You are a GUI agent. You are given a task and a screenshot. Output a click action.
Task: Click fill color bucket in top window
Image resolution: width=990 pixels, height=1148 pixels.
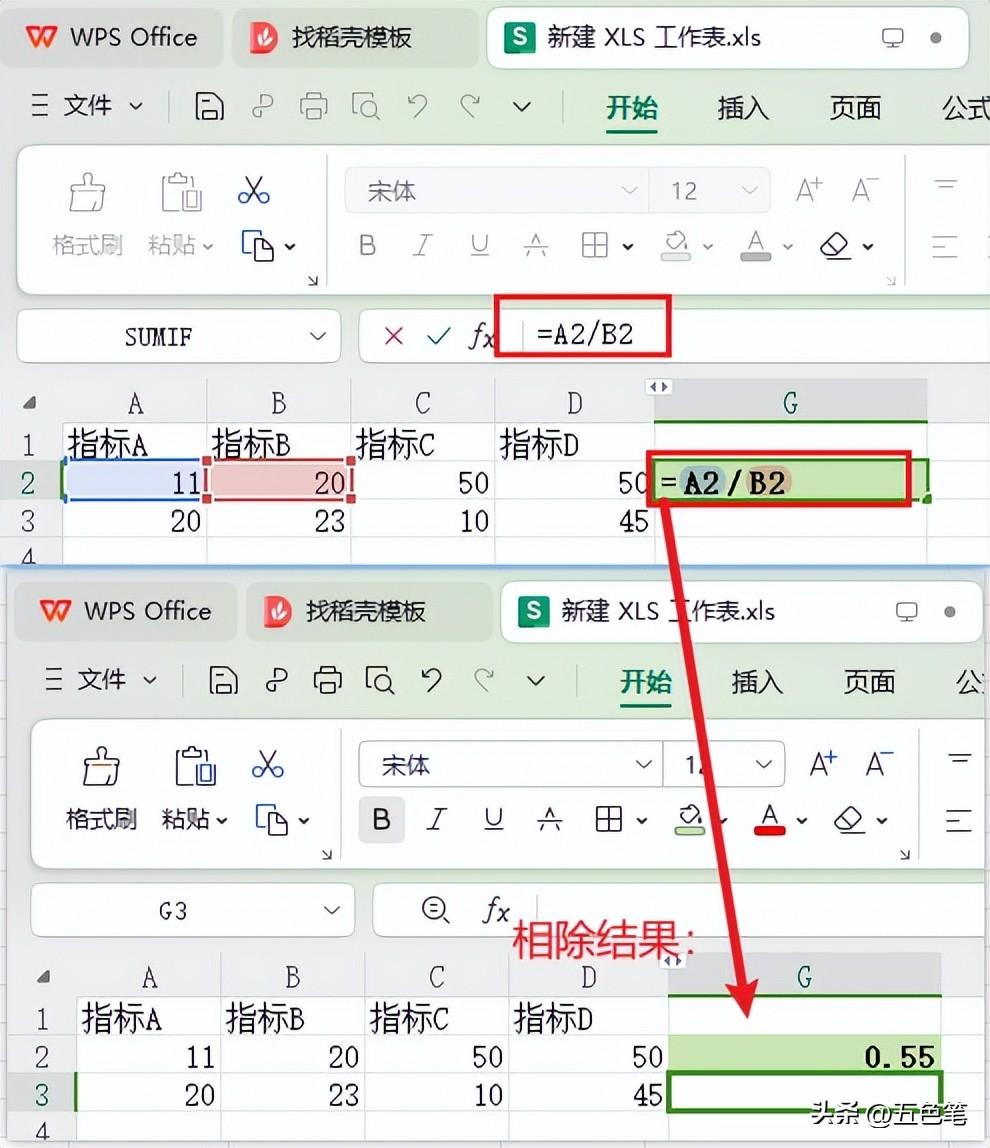(x=676, y=246)
